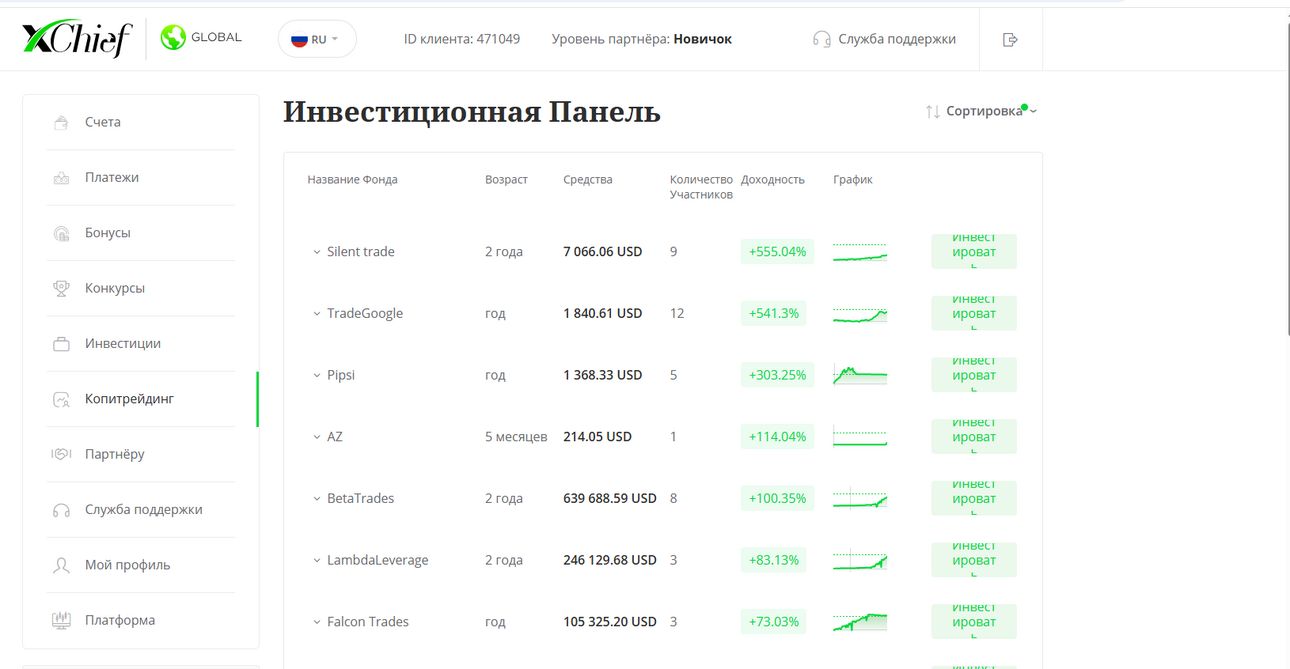The image size is (1290, 669).
Task: Click the invest button for Falcon Trades
Action: tap(974, 621)
